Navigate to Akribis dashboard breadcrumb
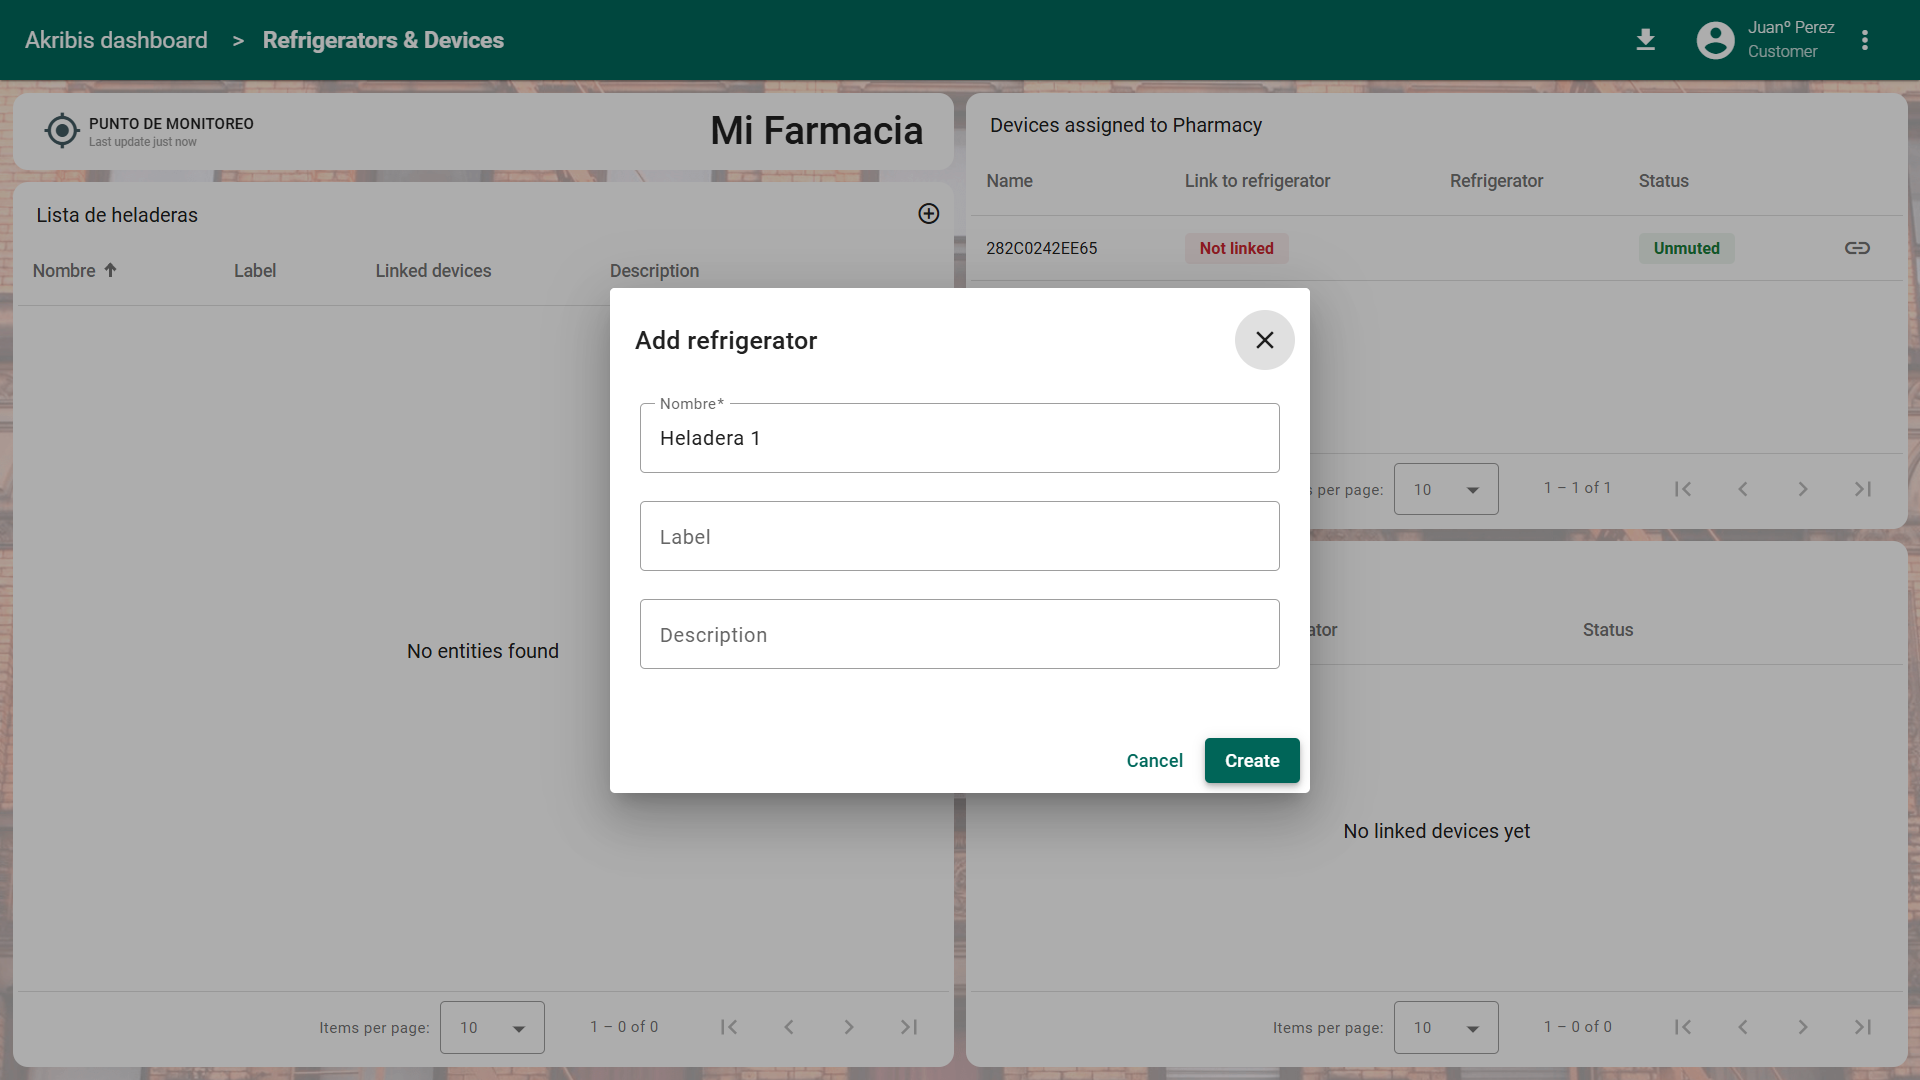The width and height of the screenshot is (1920, 1080). 116,40
